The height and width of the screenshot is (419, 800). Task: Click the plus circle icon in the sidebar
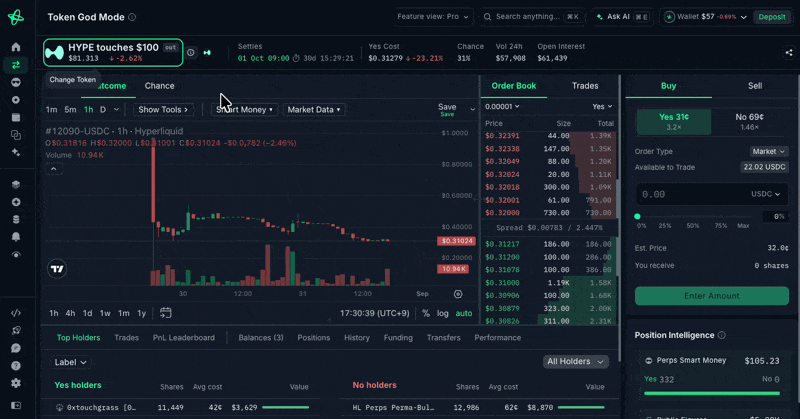[16, 202]
